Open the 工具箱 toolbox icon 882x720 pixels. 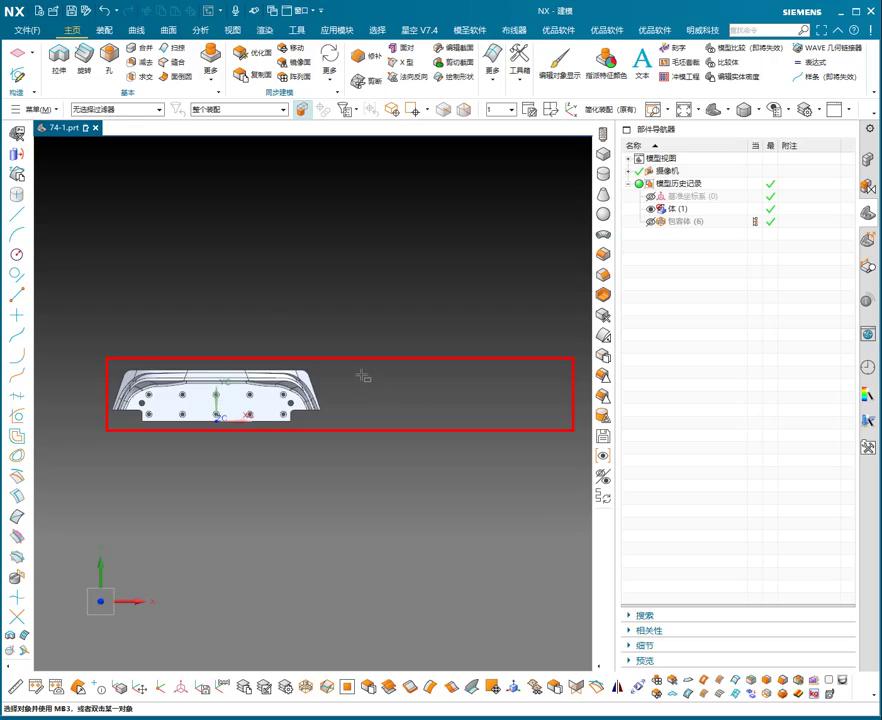tap(519, 57)
